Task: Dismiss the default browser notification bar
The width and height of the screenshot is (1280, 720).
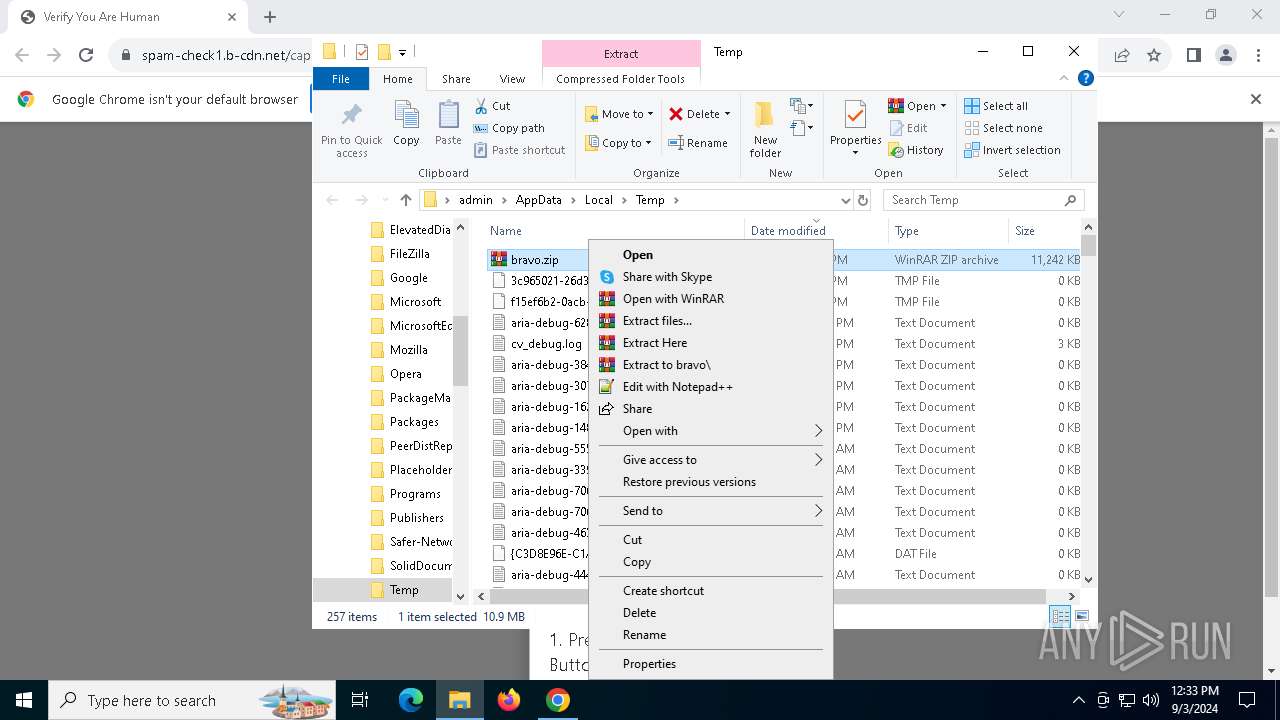Action: (1256, 99)
